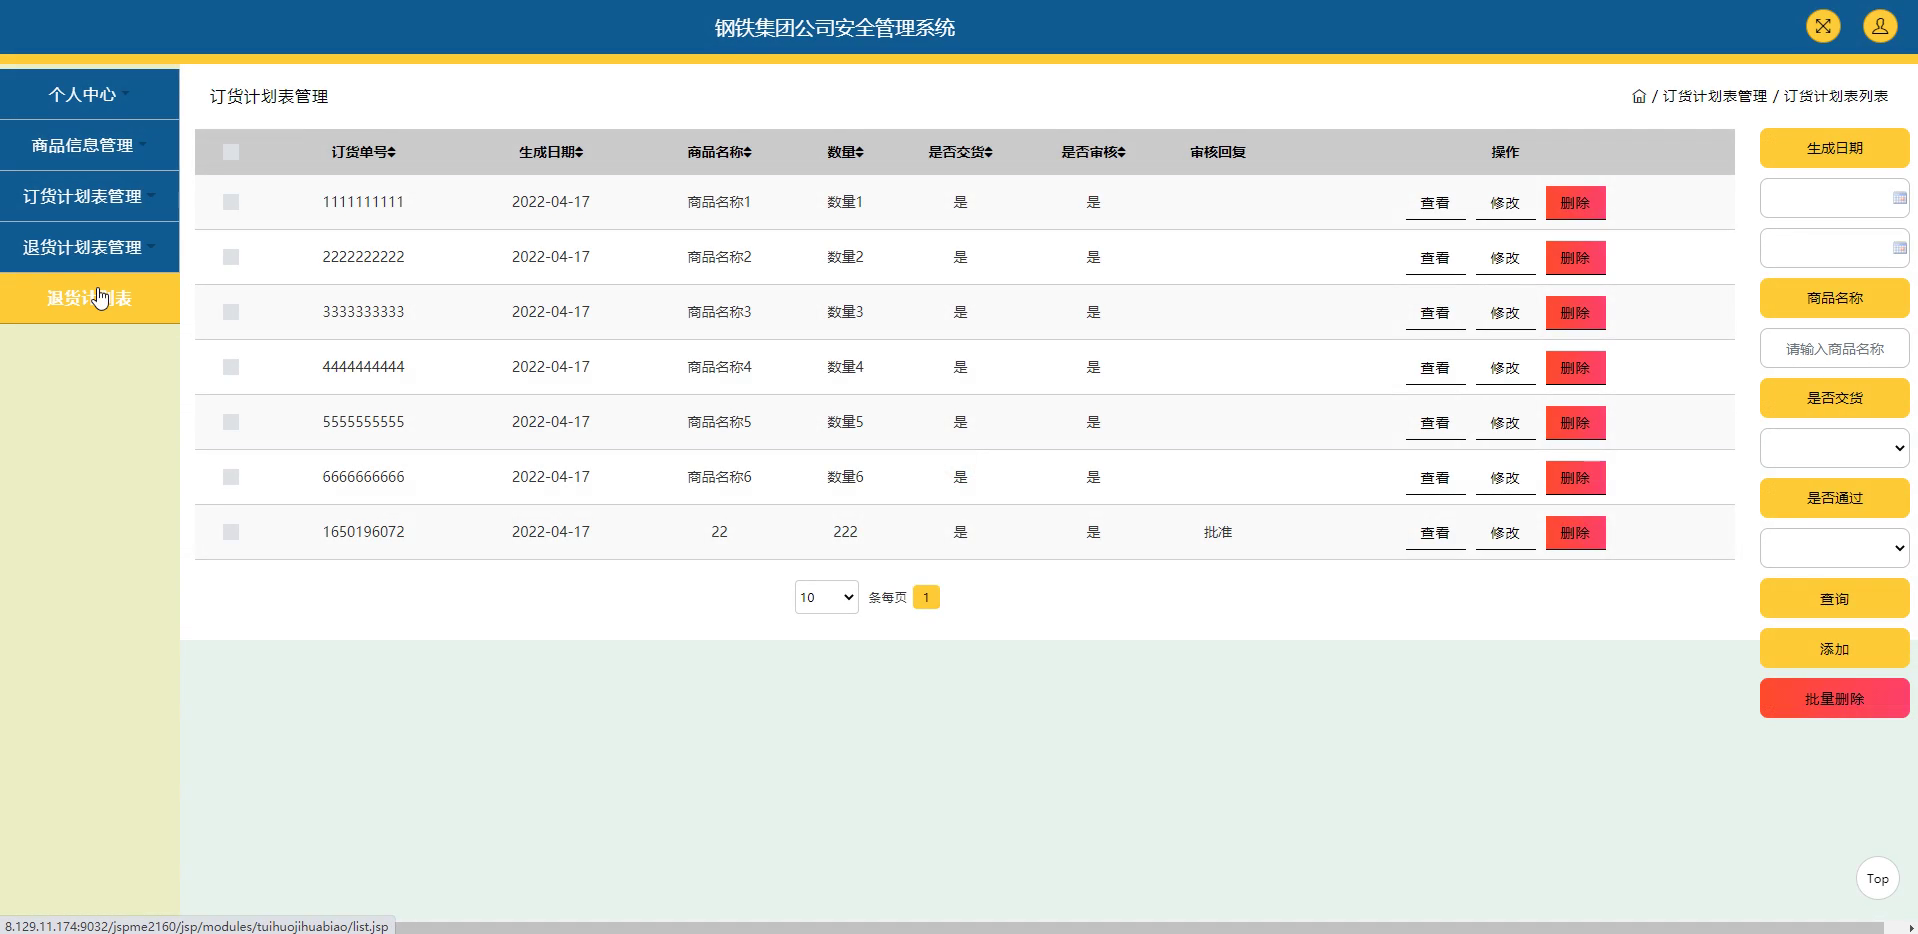Viewport: 1918px width, 934px height.
Task: Sort by 订货单号 column arrows
Action: click(392, 152)
